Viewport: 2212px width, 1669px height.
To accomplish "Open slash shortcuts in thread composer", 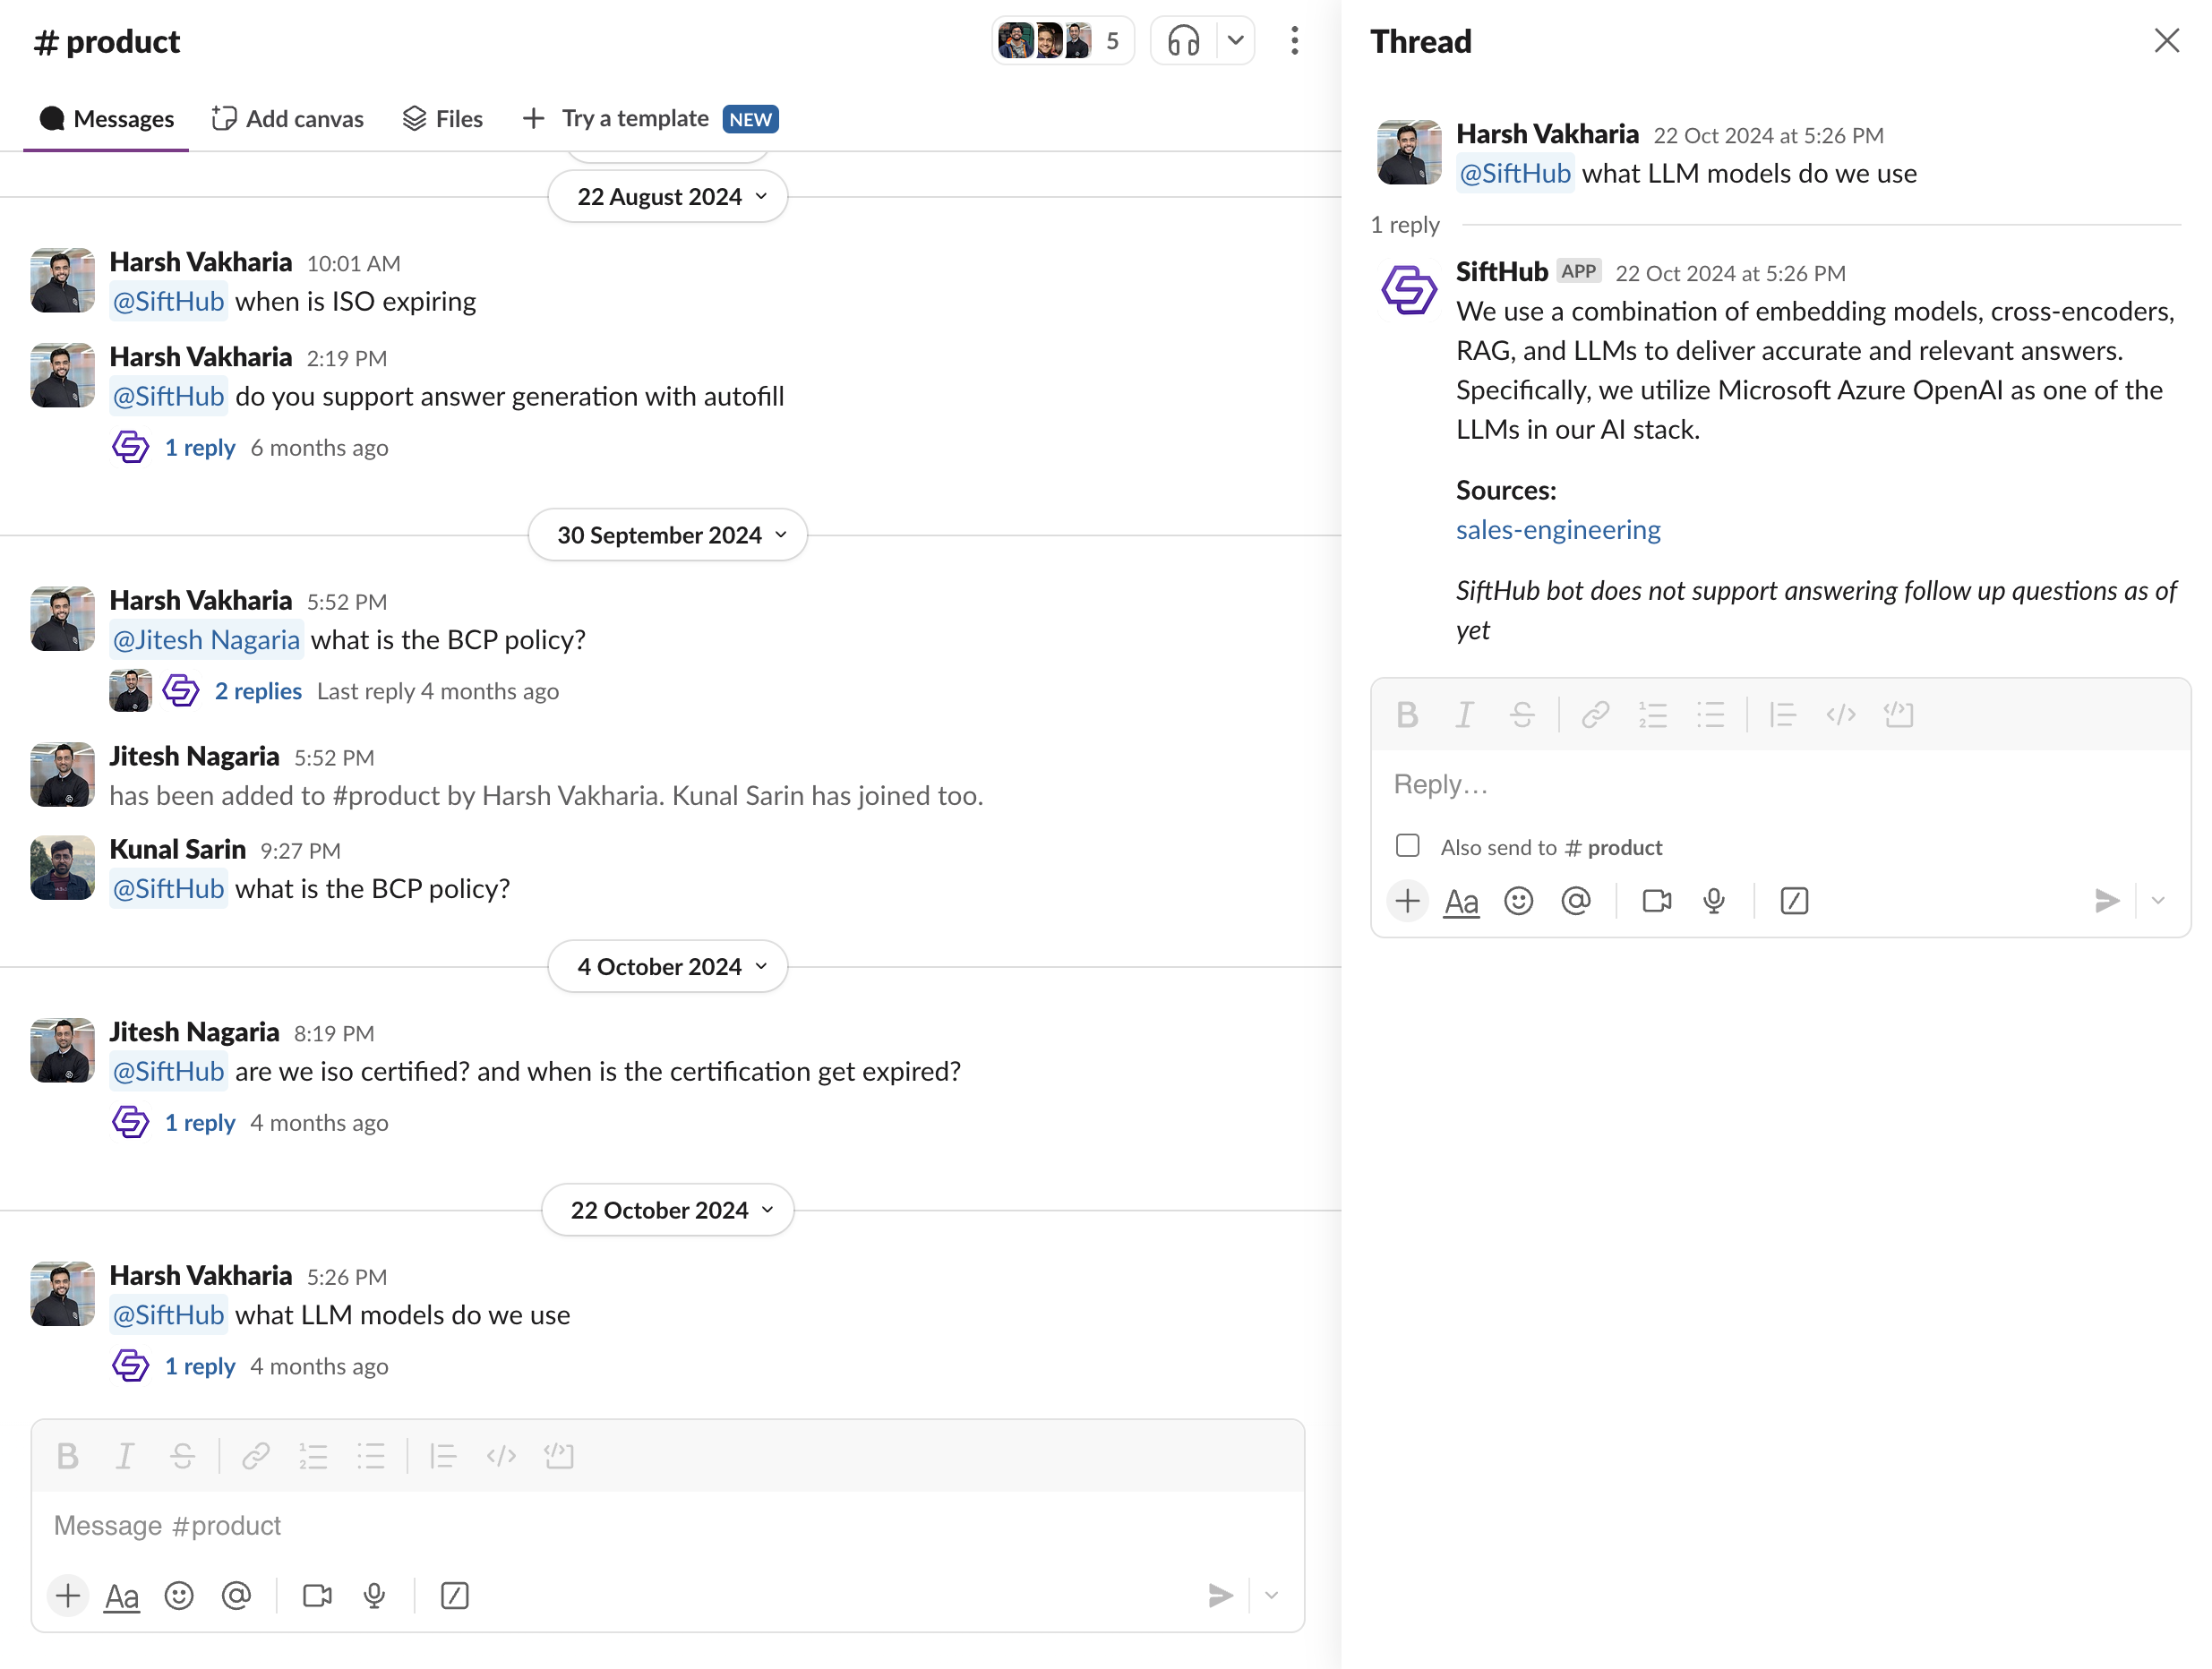I will click(1794, 901).
